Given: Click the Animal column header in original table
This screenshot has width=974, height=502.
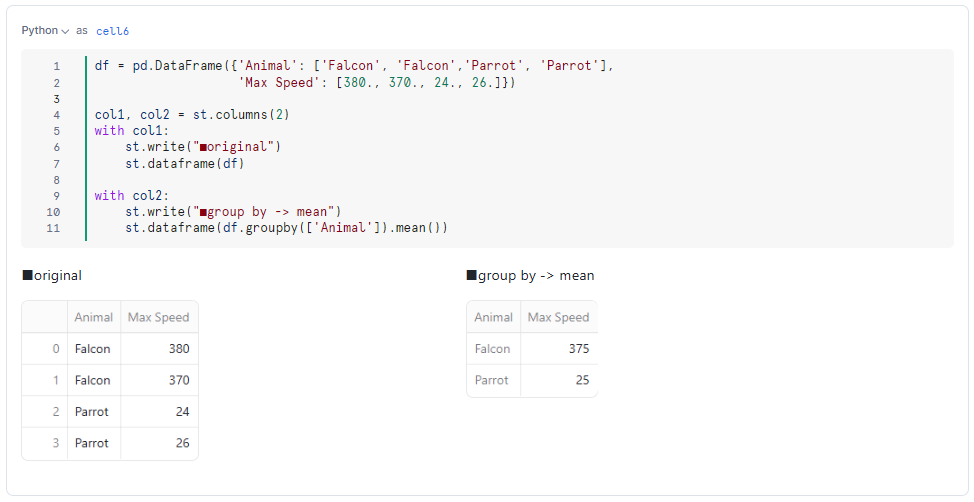Looking at the screenshot, I should (x=94, y=317).
